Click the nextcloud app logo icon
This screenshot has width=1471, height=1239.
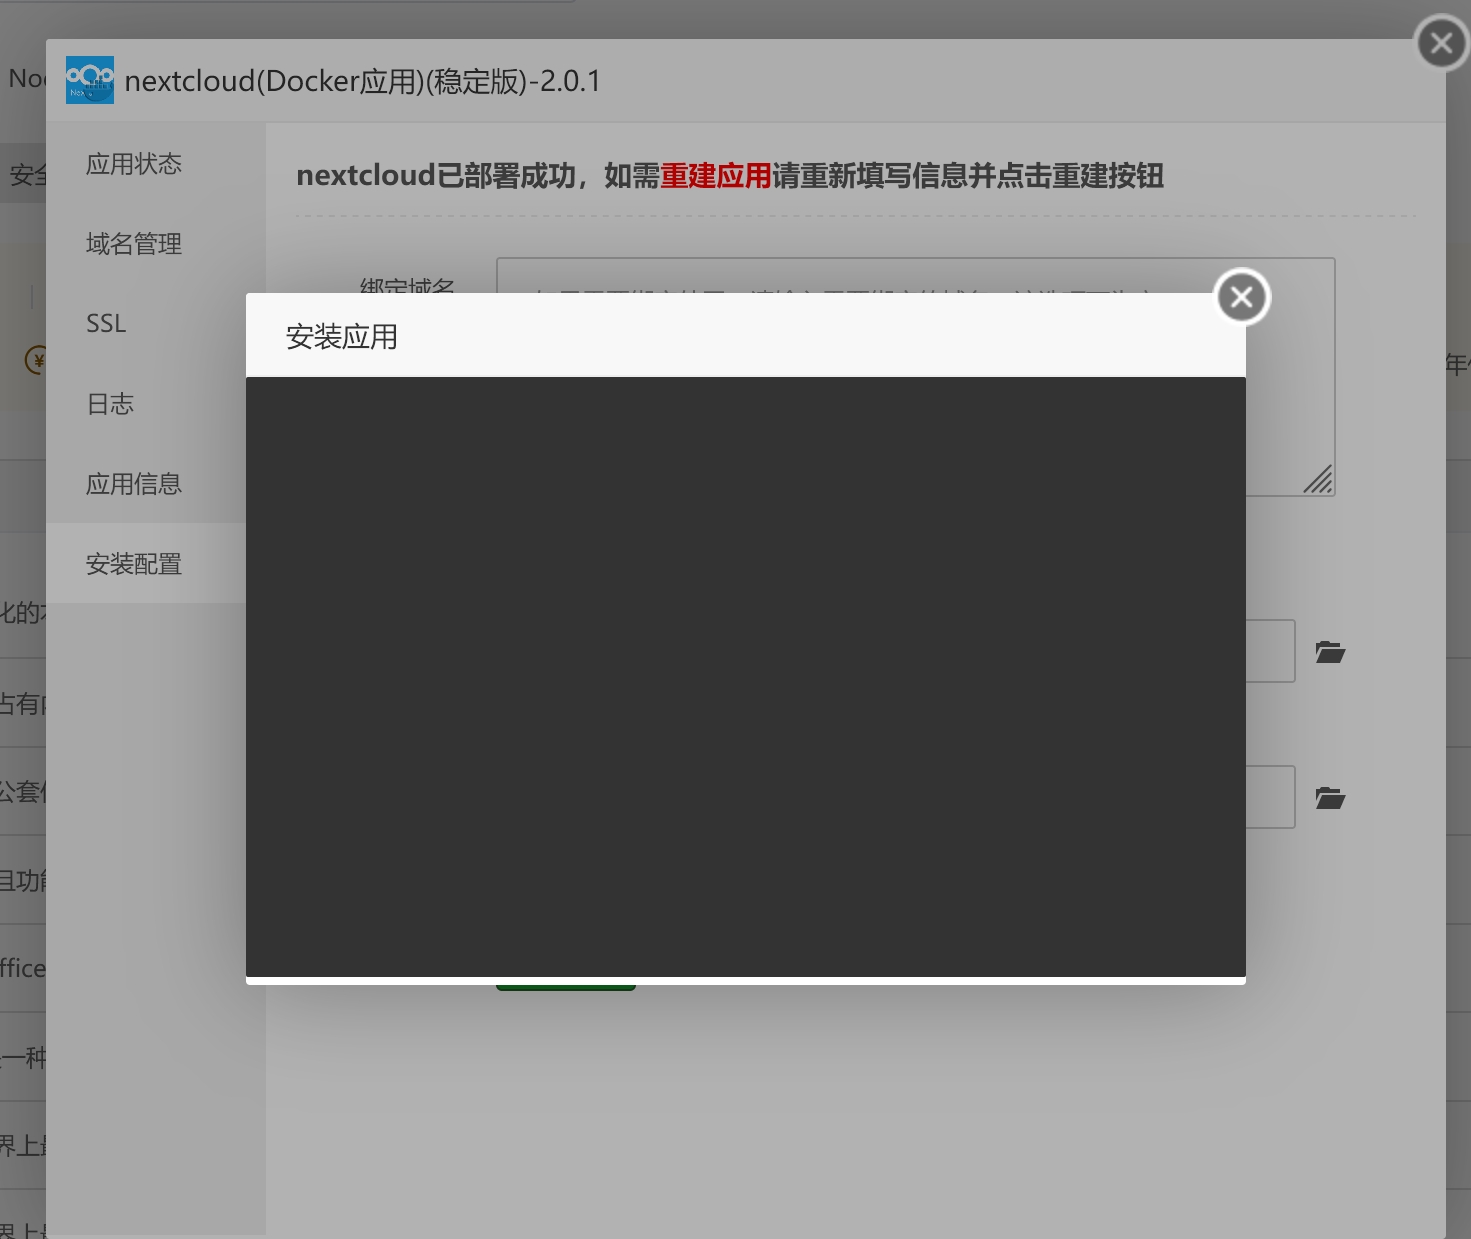click(x=90, y=80)
